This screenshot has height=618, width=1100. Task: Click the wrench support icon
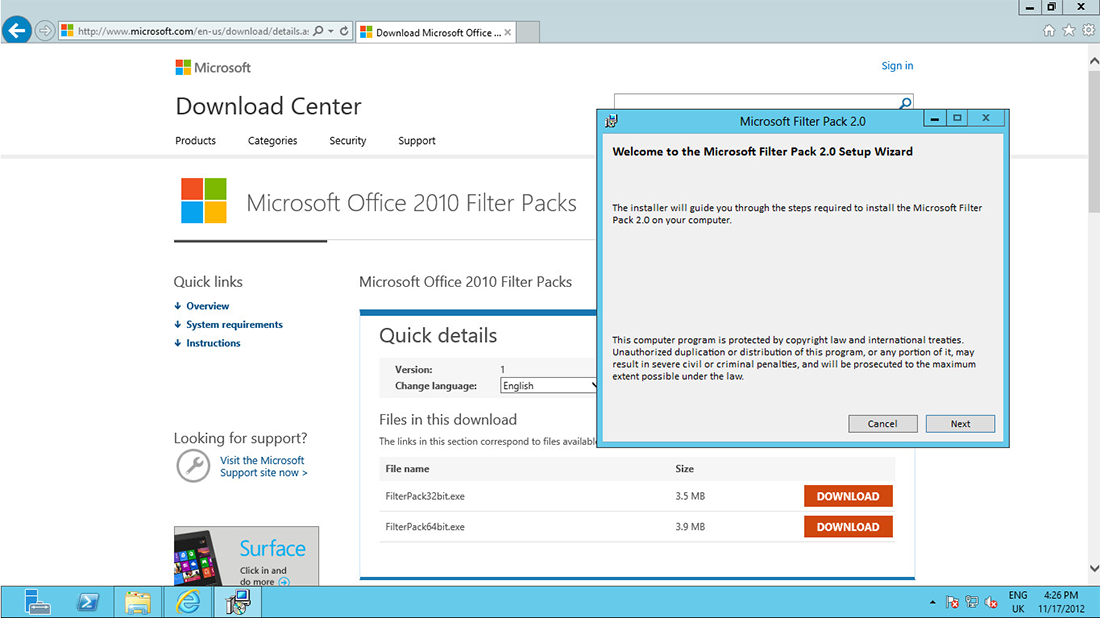pyautogui.click(x=193, y=466)
